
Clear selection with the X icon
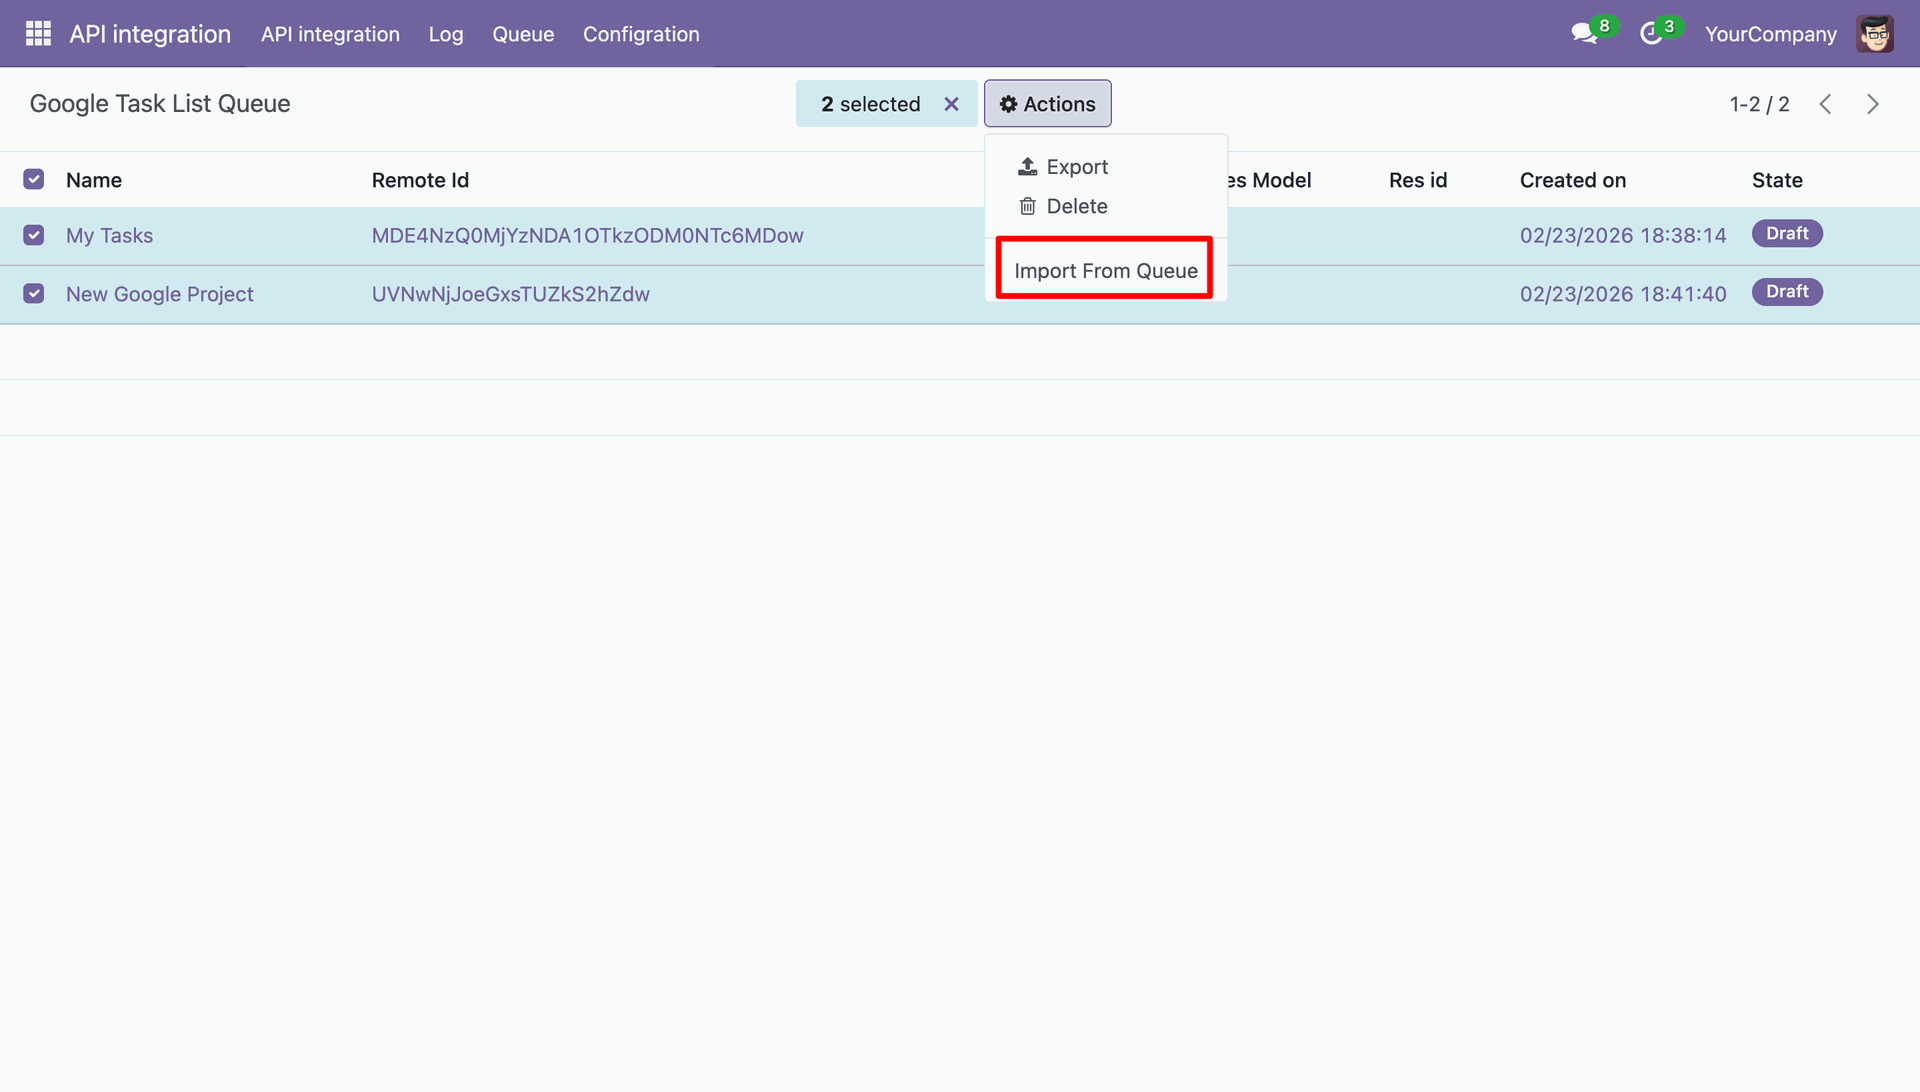[951, 104]
